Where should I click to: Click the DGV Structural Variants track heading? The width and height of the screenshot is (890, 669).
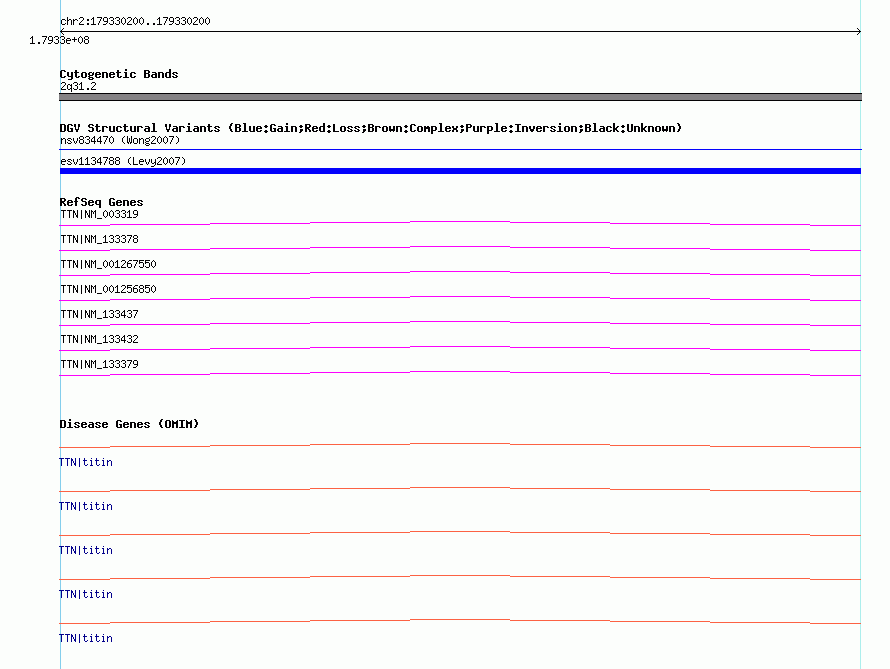(x=370, y=128)
